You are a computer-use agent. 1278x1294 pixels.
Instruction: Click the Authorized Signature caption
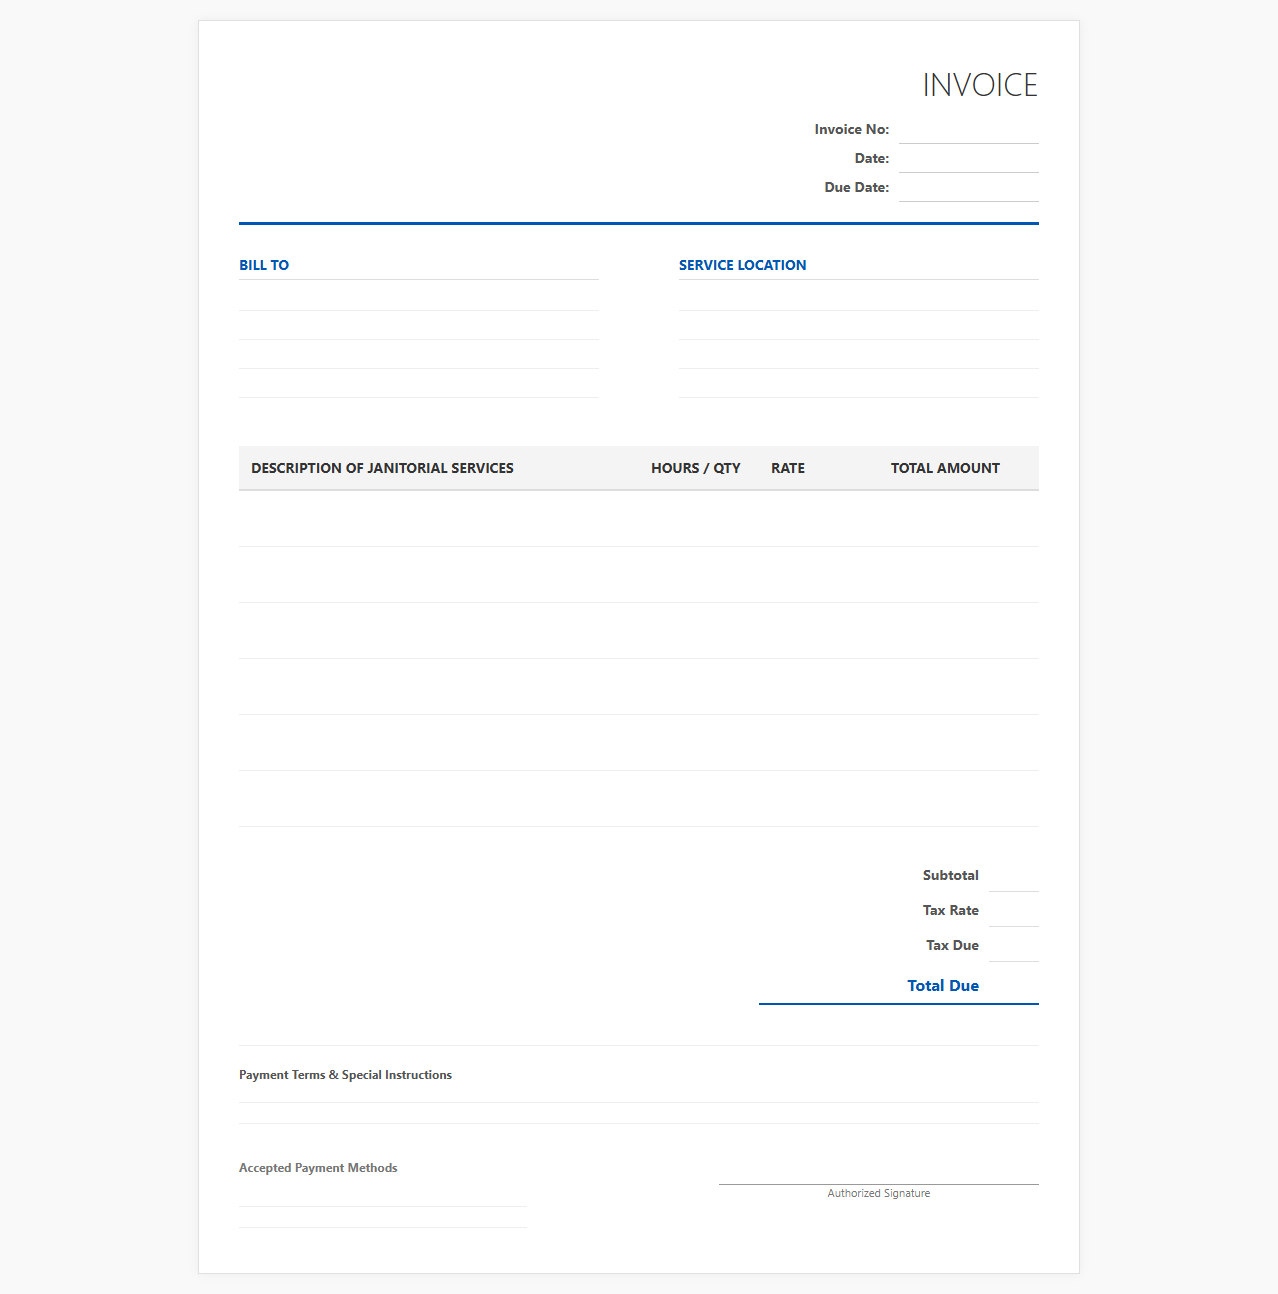[879, 1194]
